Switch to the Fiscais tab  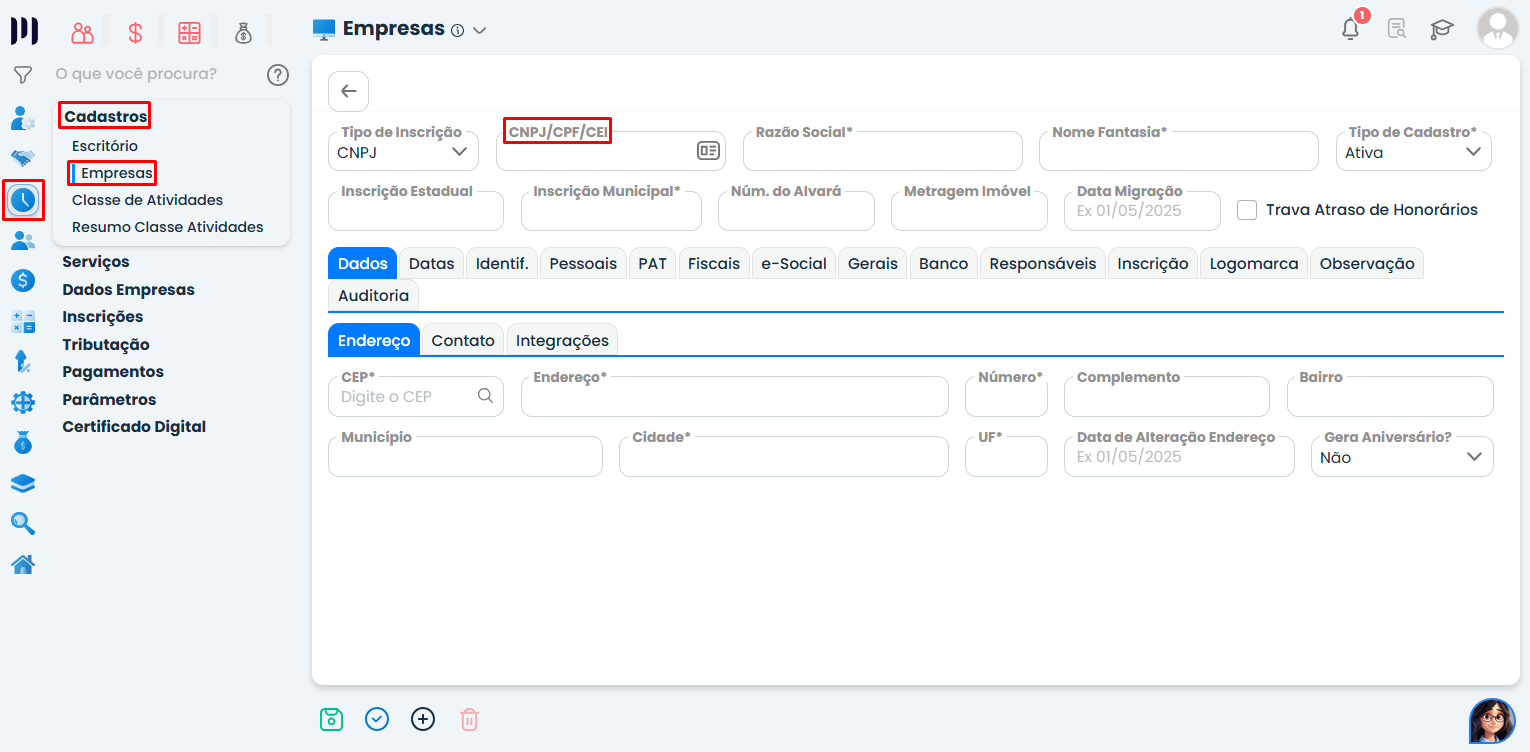click(x=714, y=264)
